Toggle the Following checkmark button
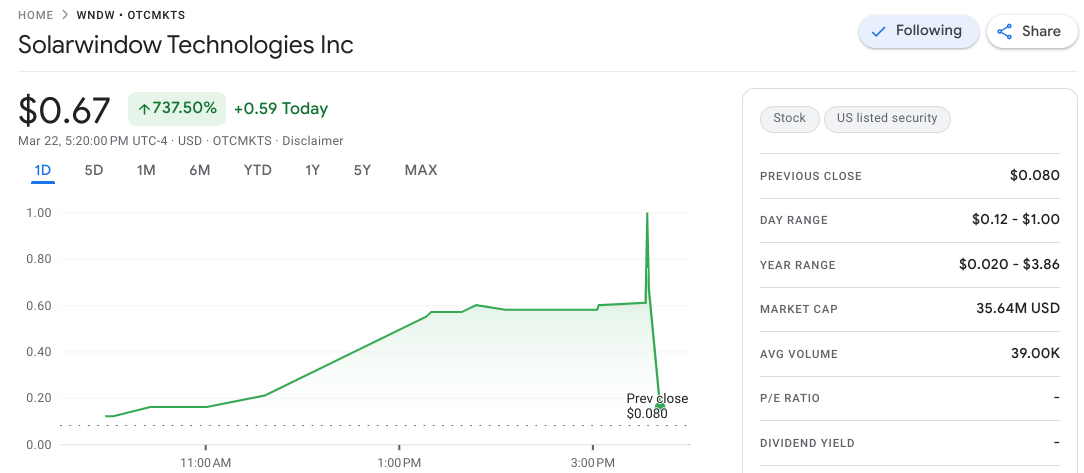This screenshot has width=1084, height=473. 915,31
